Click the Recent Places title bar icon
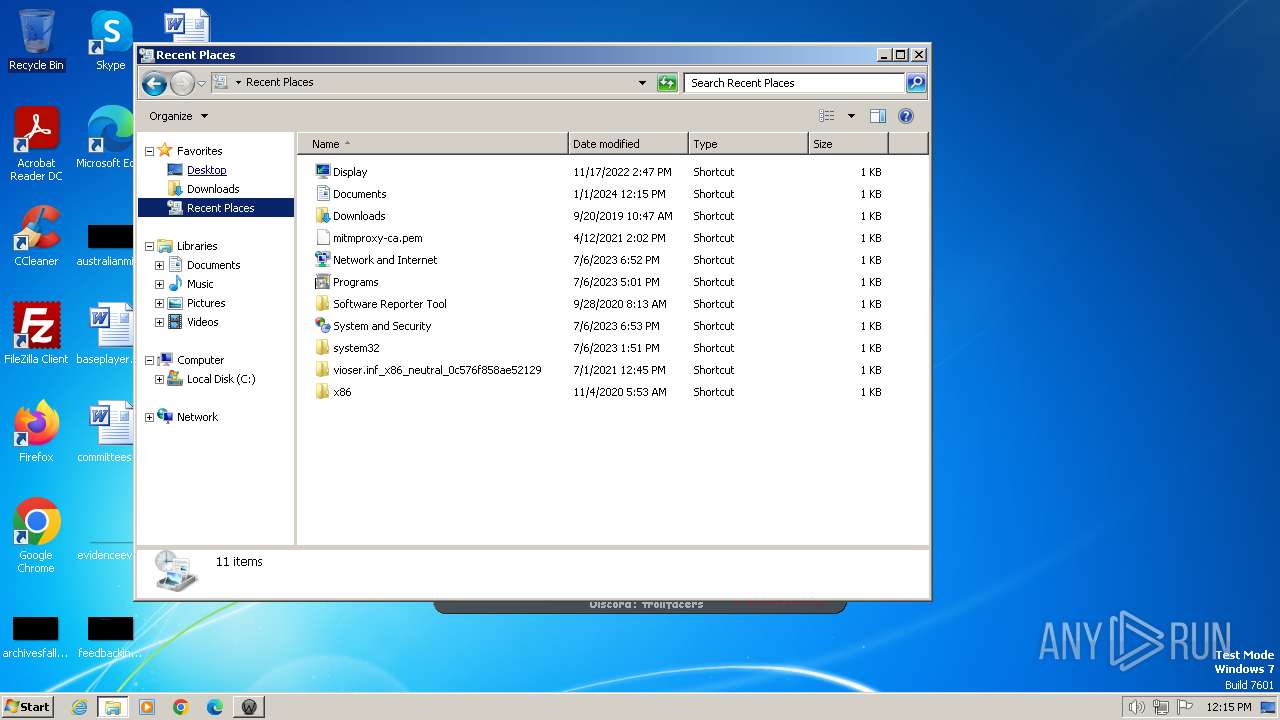 [x=146, y=55]
